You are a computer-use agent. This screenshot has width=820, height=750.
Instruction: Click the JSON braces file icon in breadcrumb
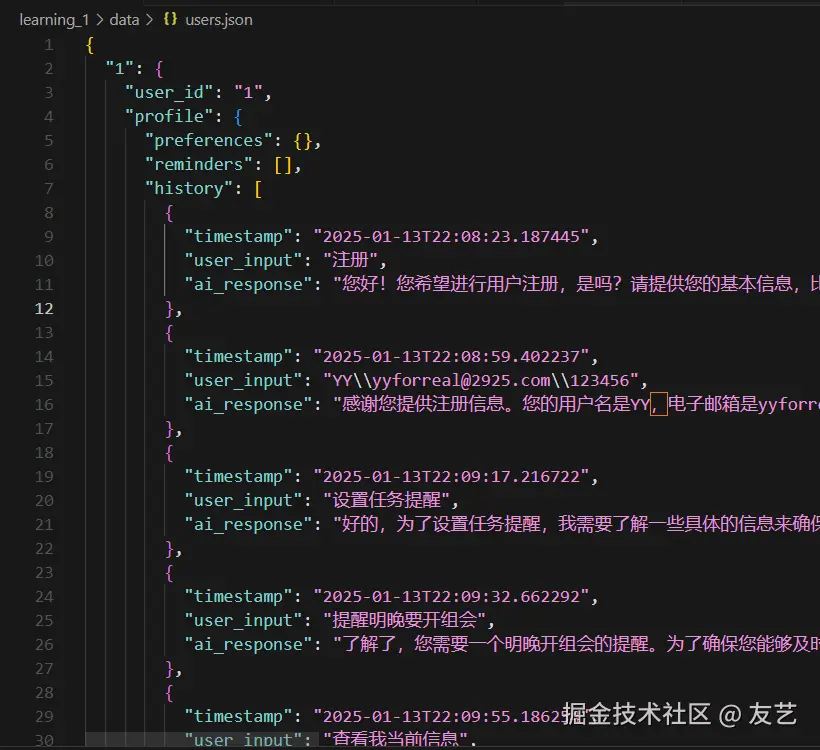pos(170,19)
